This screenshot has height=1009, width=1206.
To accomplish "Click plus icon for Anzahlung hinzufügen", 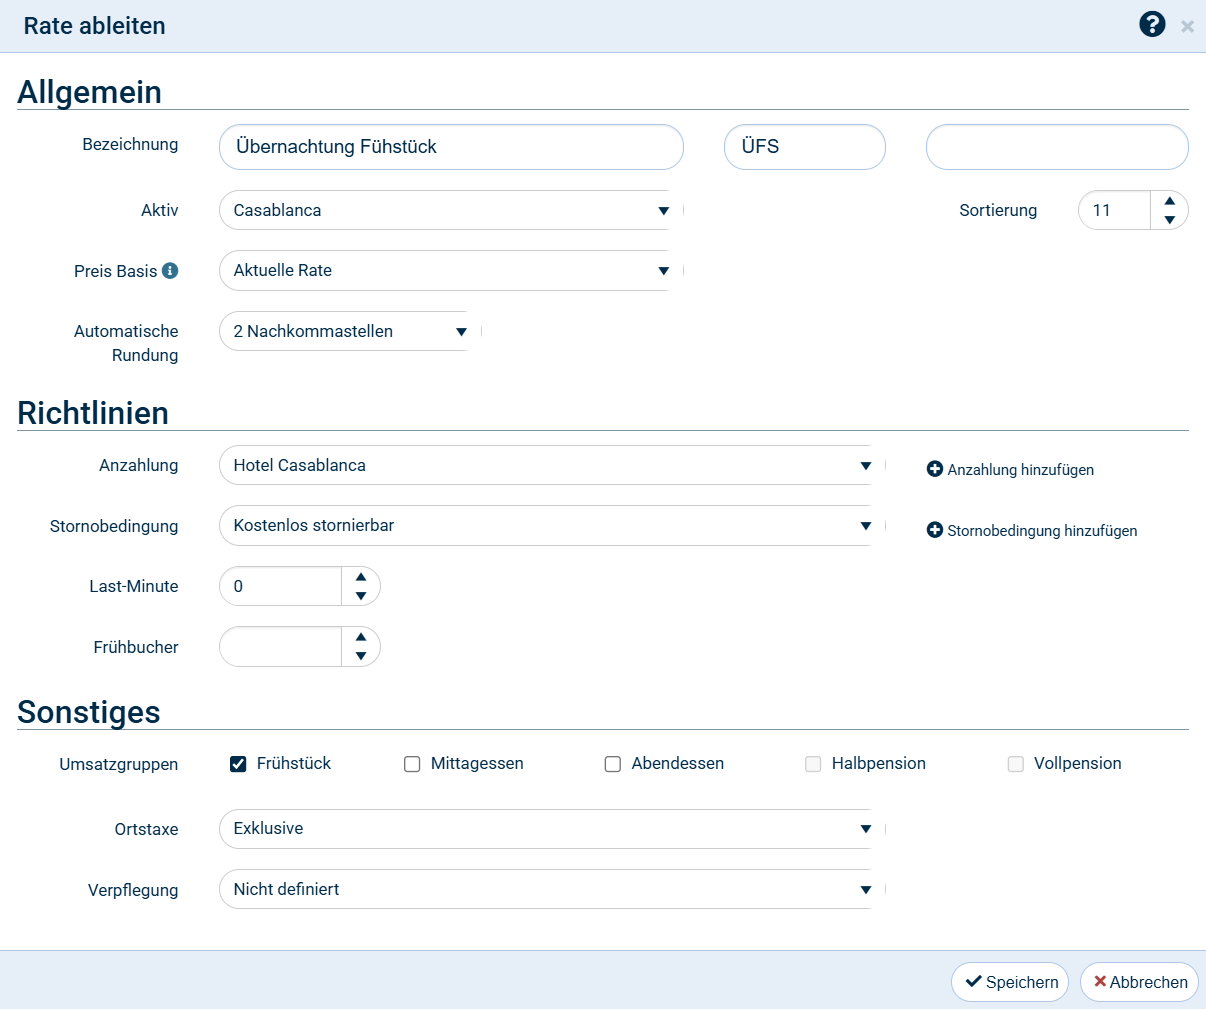I will (x=935, y=469).
